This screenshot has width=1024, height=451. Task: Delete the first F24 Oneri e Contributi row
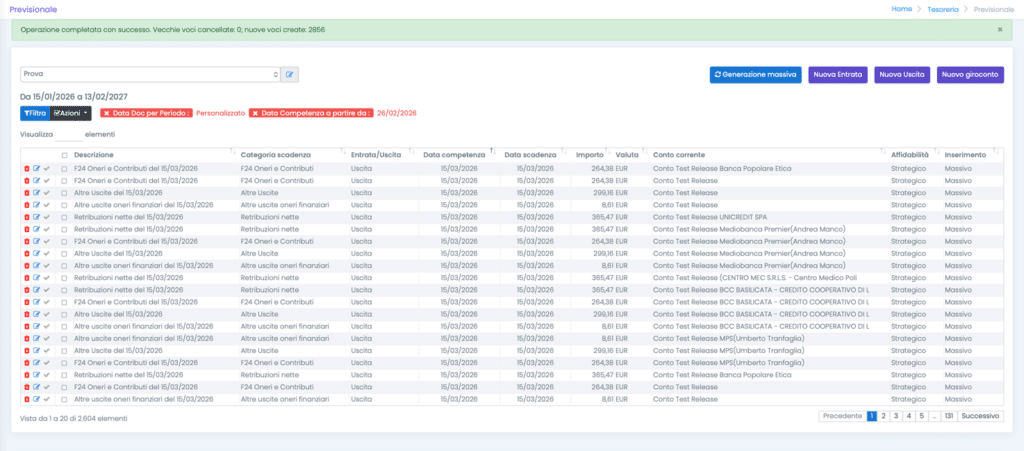point(27,169)
